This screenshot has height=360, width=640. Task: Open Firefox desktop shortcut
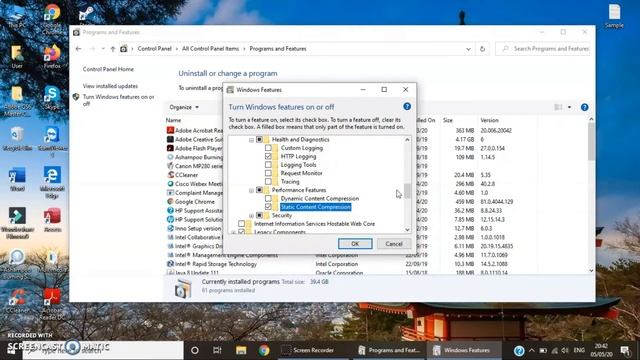[52, 57]
